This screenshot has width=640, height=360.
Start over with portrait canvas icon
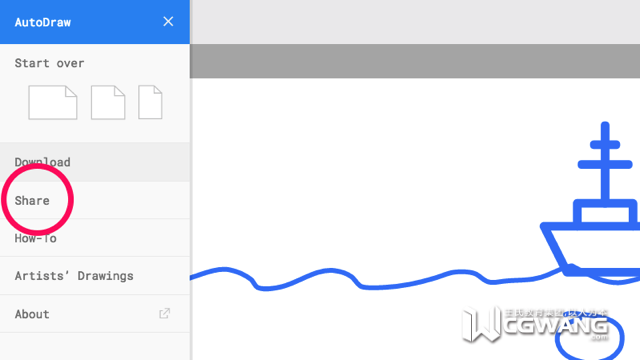150,102
